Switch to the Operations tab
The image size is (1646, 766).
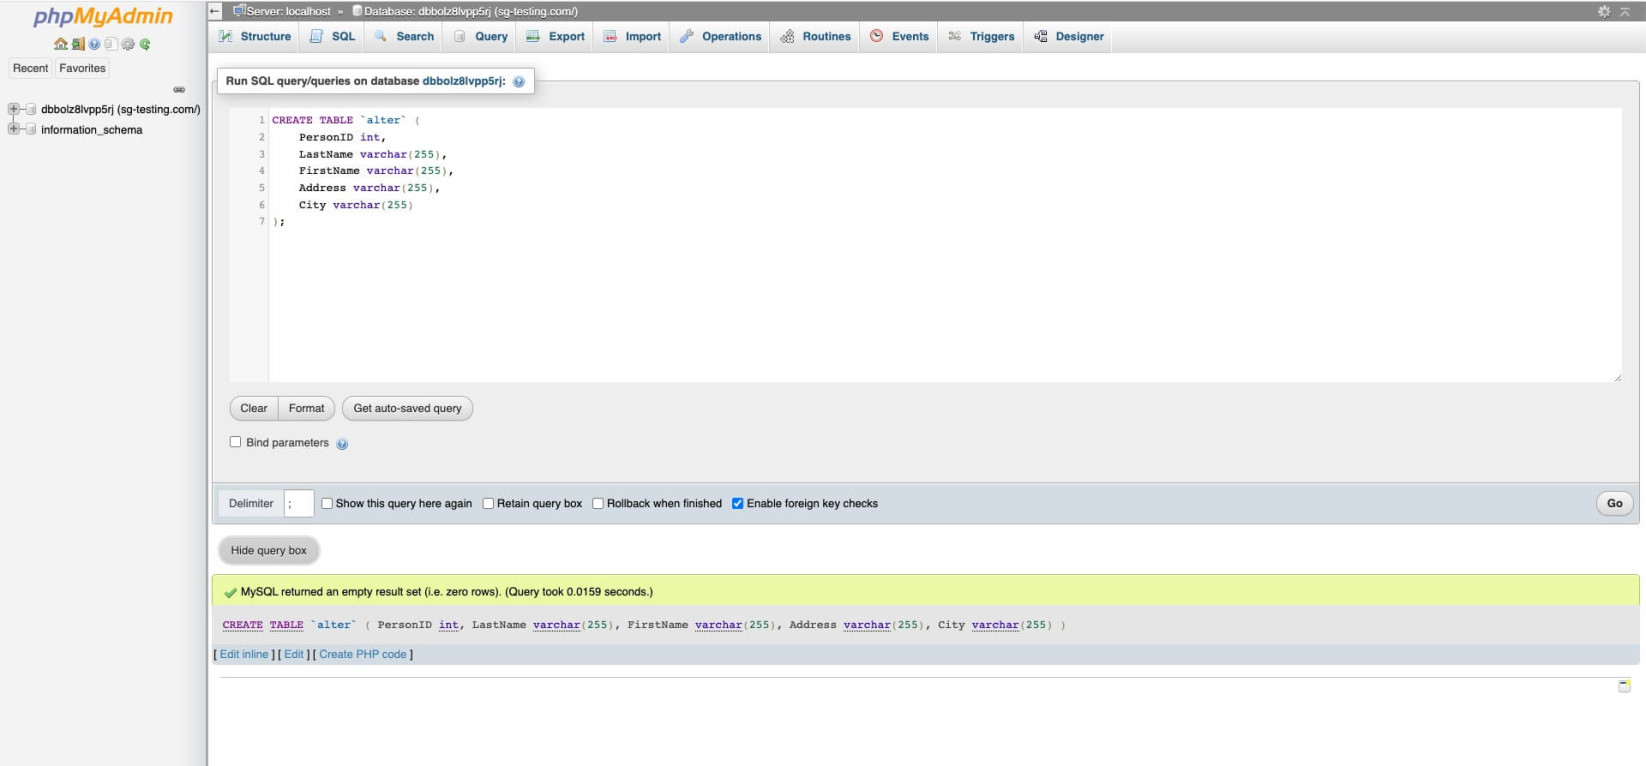pyautogui.click(x=720, y=36)
